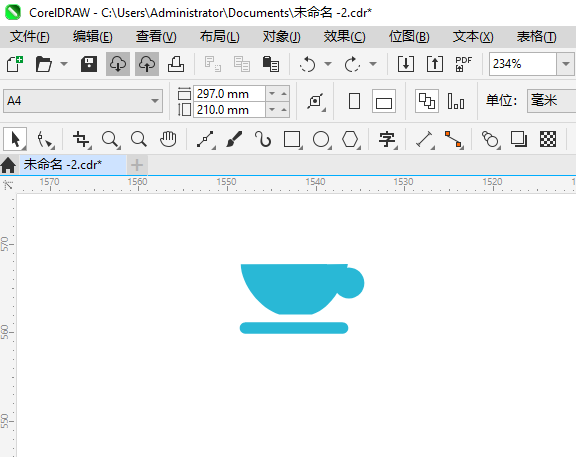Image resolution: width=576 pixels, height=457 pixels.
Task: Open the 位图(B) menu
Action: (x=409, y=37)
